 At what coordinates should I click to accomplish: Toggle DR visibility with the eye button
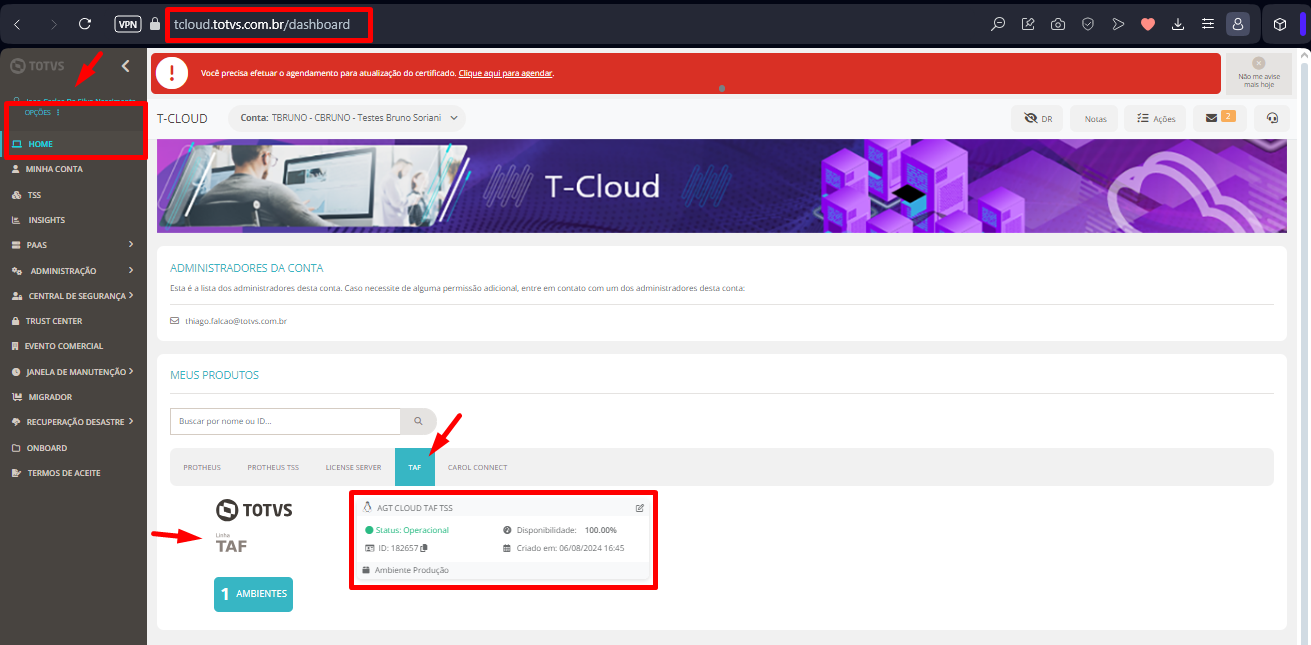point(1037,118)
